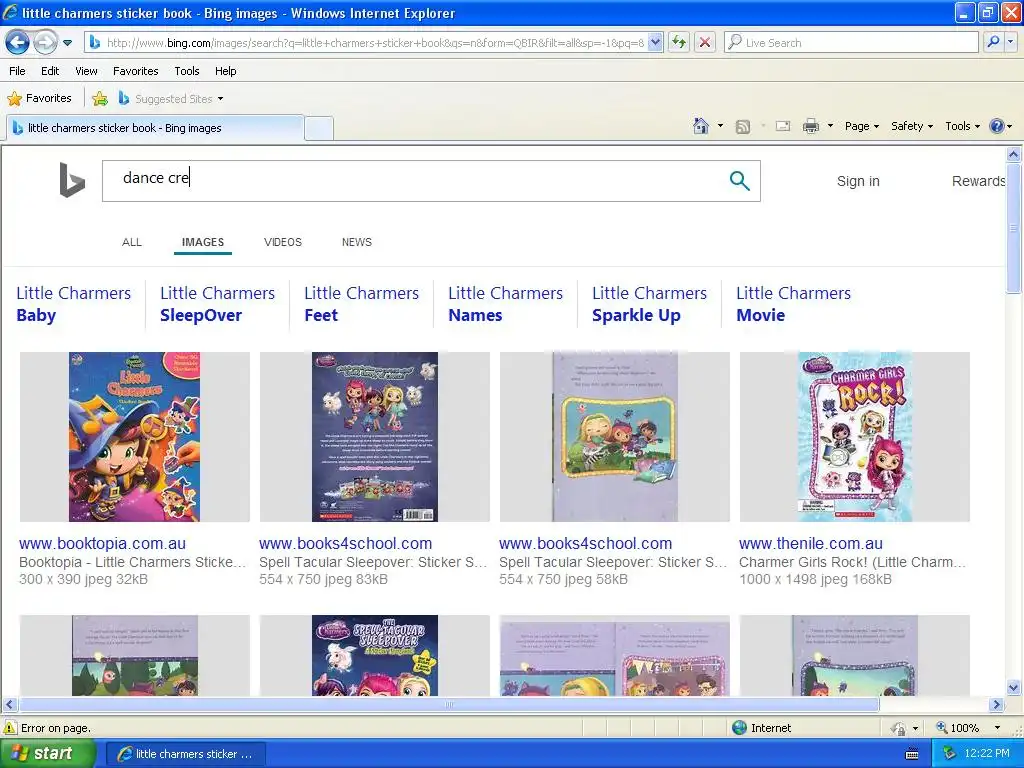Click the horizontal scrollbar right arrow

996,705
